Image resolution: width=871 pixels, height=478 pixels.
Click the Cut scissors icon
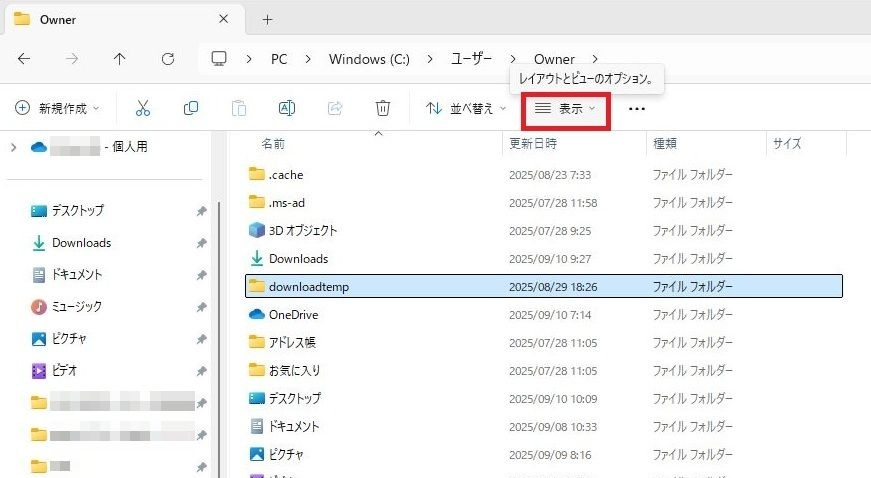point(143,108)
